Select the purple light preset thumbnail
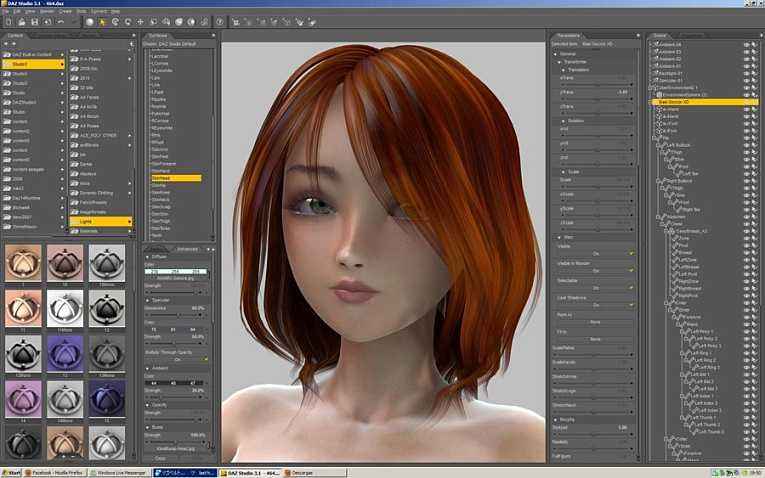 click(x=65, y=354)
